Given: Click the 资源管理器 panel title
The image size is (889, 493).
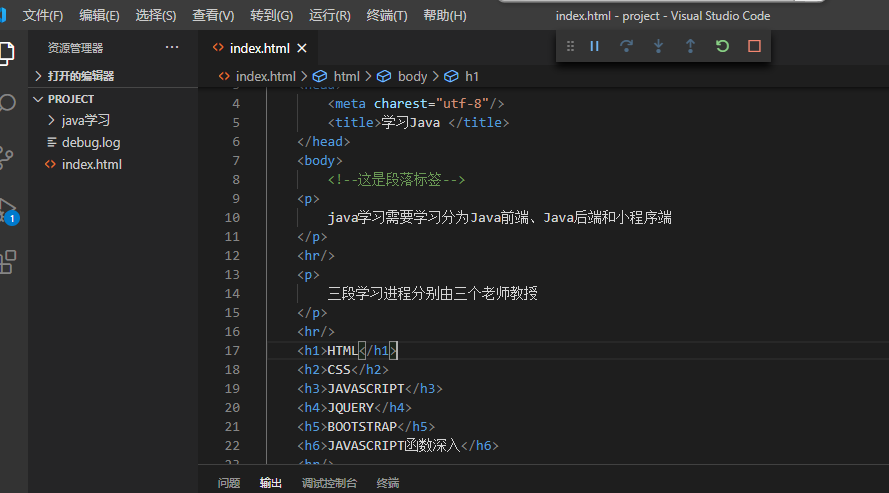Looking at the screenshot, I should pos(75,48).
